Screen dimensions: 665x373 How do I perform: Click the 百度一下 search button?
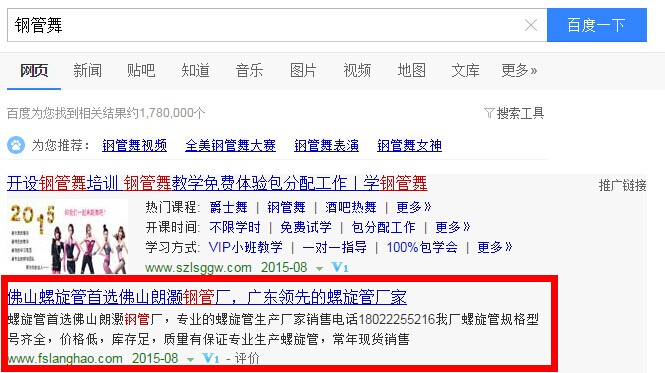[x=597, y=25]
